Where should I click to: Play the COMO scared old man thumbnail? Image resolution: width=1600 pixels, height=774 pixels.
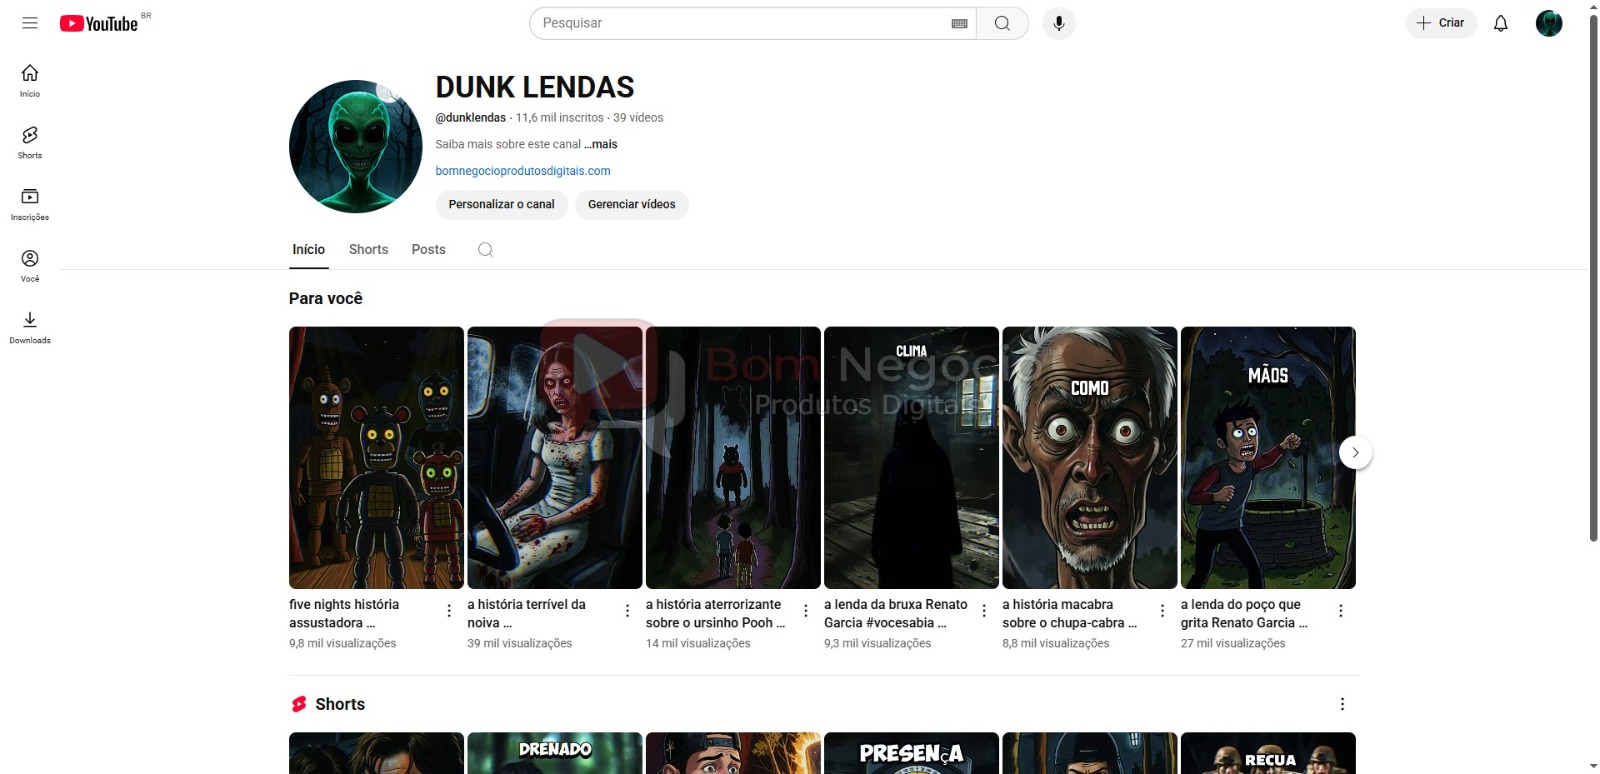point(1090,458)
